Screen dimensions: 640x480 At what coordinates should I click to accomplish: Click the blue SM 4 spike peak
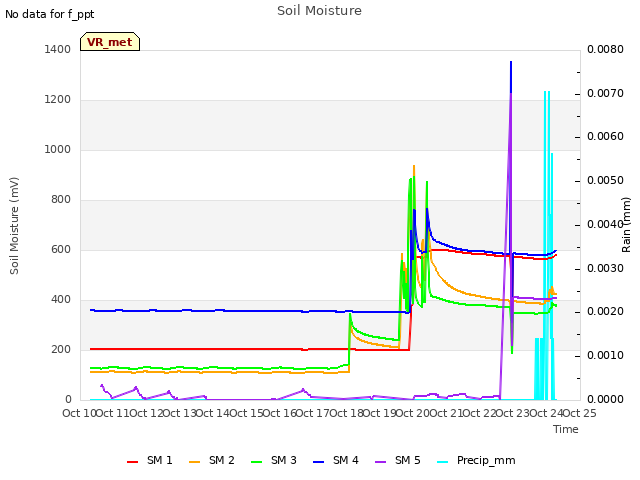point(511,62)
